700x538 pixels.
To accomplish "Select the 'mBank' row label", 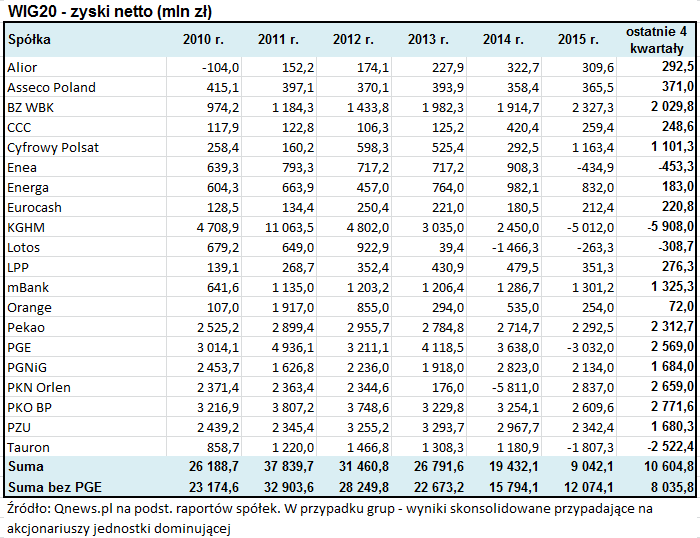I will tap(29, 287).
